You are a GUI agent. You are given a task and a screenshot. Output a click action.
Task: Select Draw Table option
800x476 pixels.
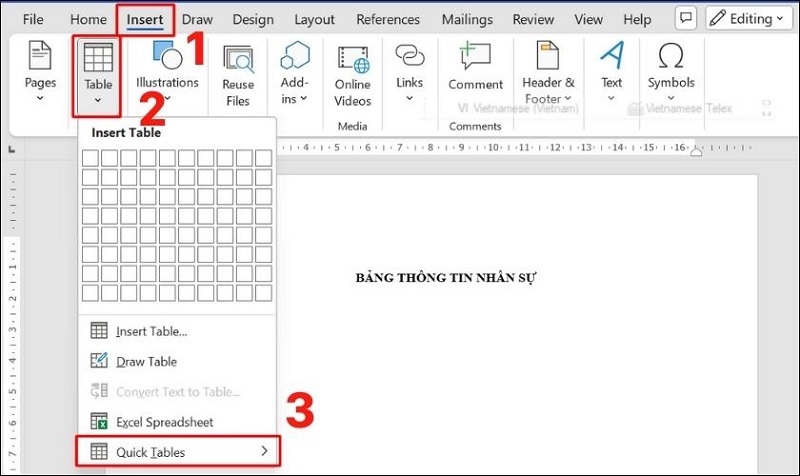[x=146, y=361]
